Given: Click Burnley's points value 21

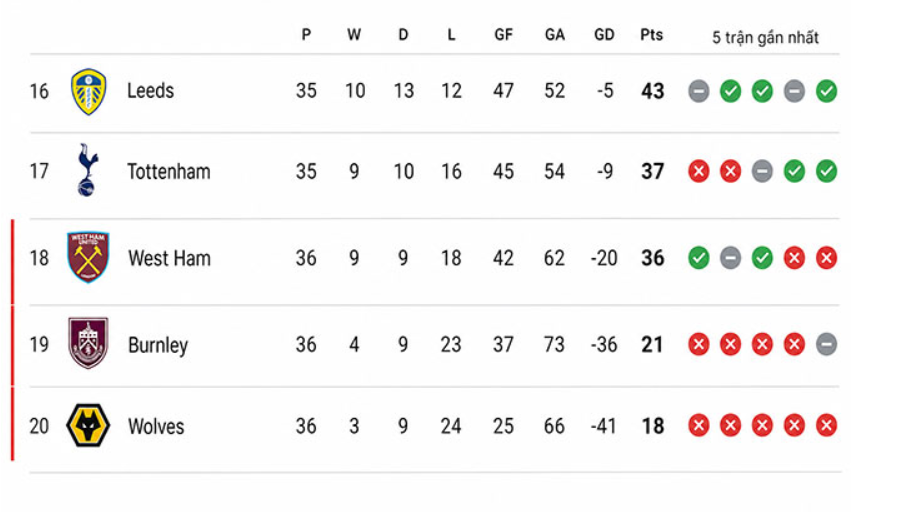Looking at the screenshot, I should (652, 345).
